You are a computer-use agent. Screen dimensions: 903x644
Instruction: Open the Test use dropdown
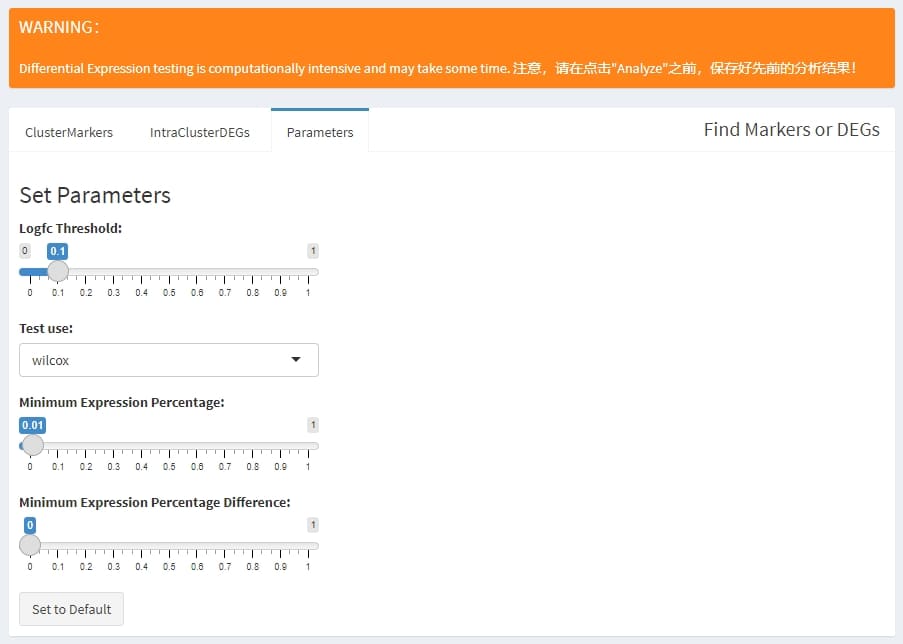(x=168, y=360)
